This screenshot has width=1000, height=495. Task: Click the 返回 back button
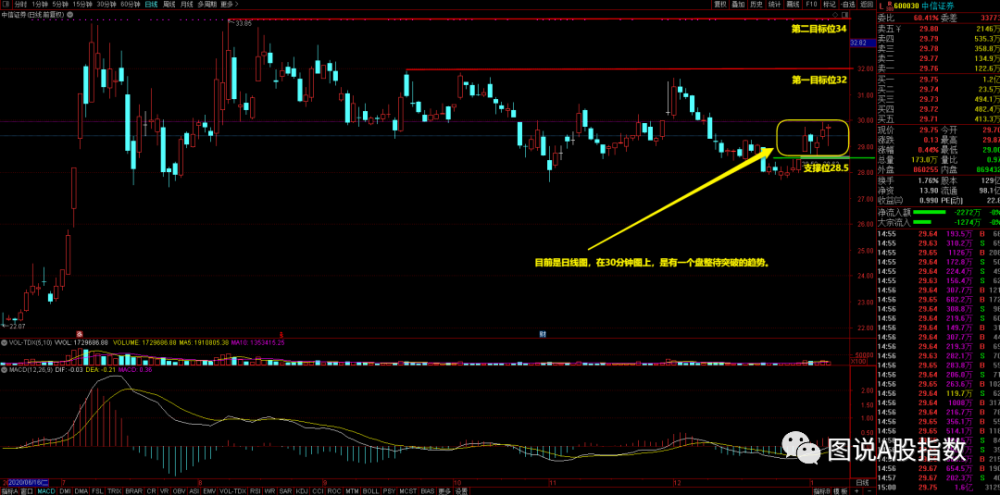866,4
